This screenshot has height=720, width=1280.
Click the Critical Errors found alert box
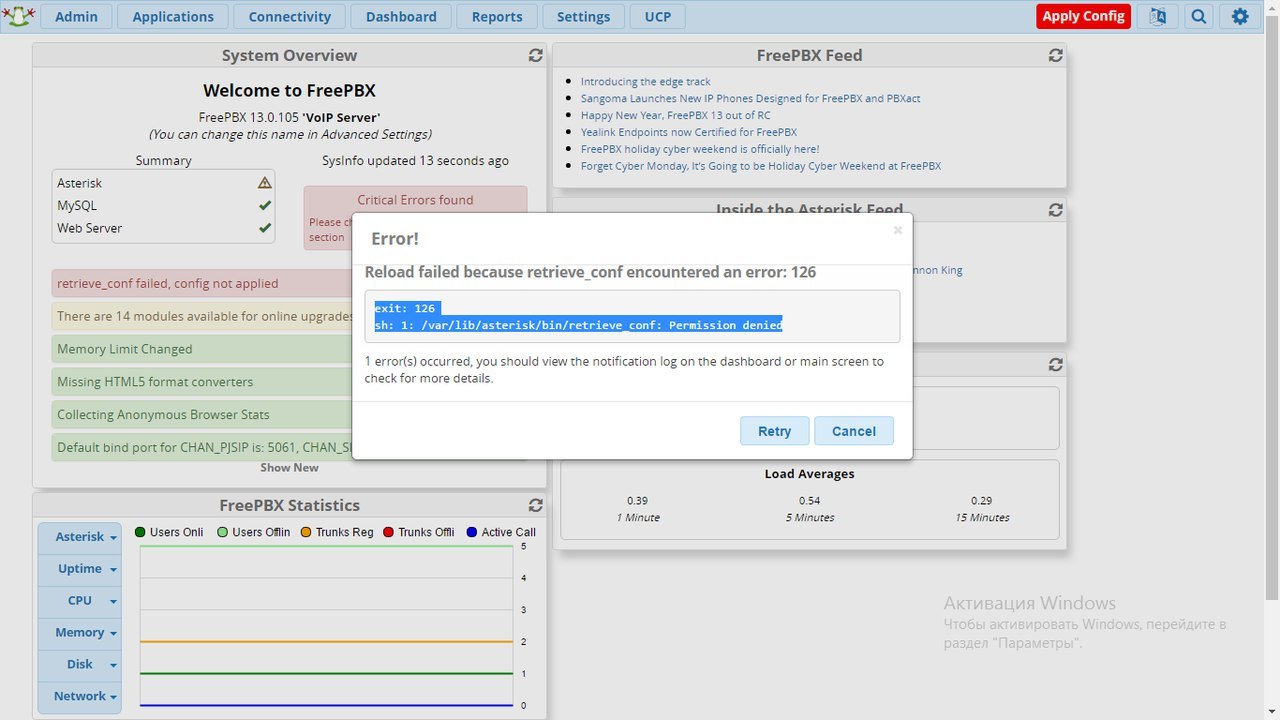pos(415,218)
